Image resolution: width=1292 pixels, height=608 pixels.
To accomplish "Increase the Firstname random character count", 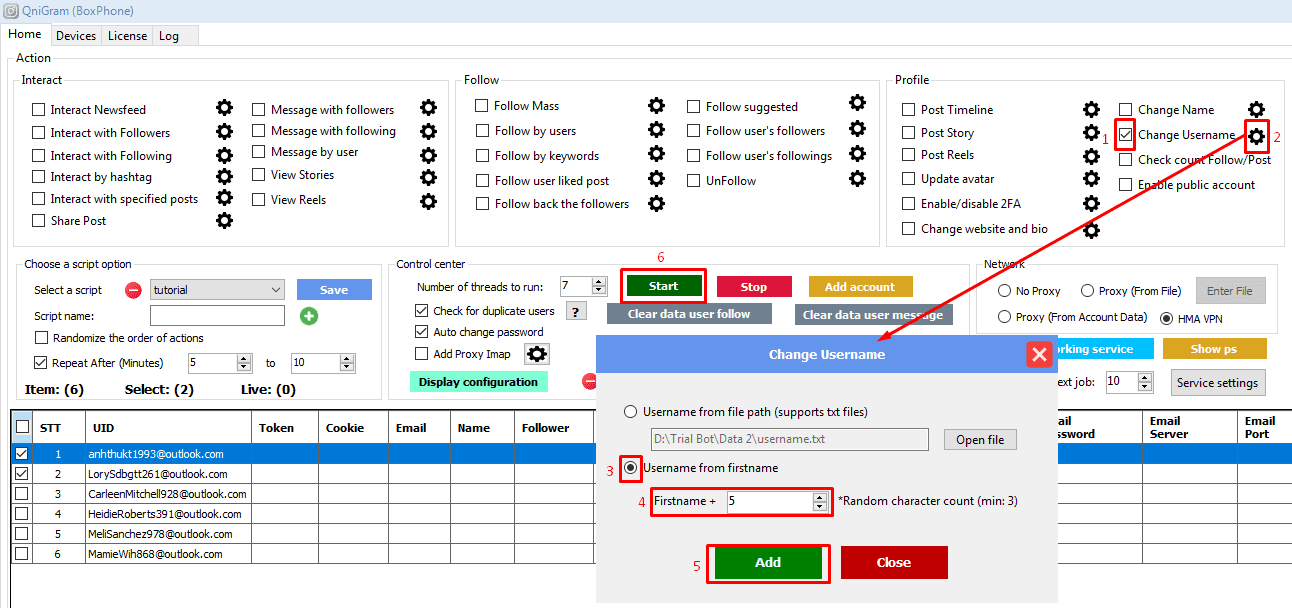I will click(x=820, y=496).
